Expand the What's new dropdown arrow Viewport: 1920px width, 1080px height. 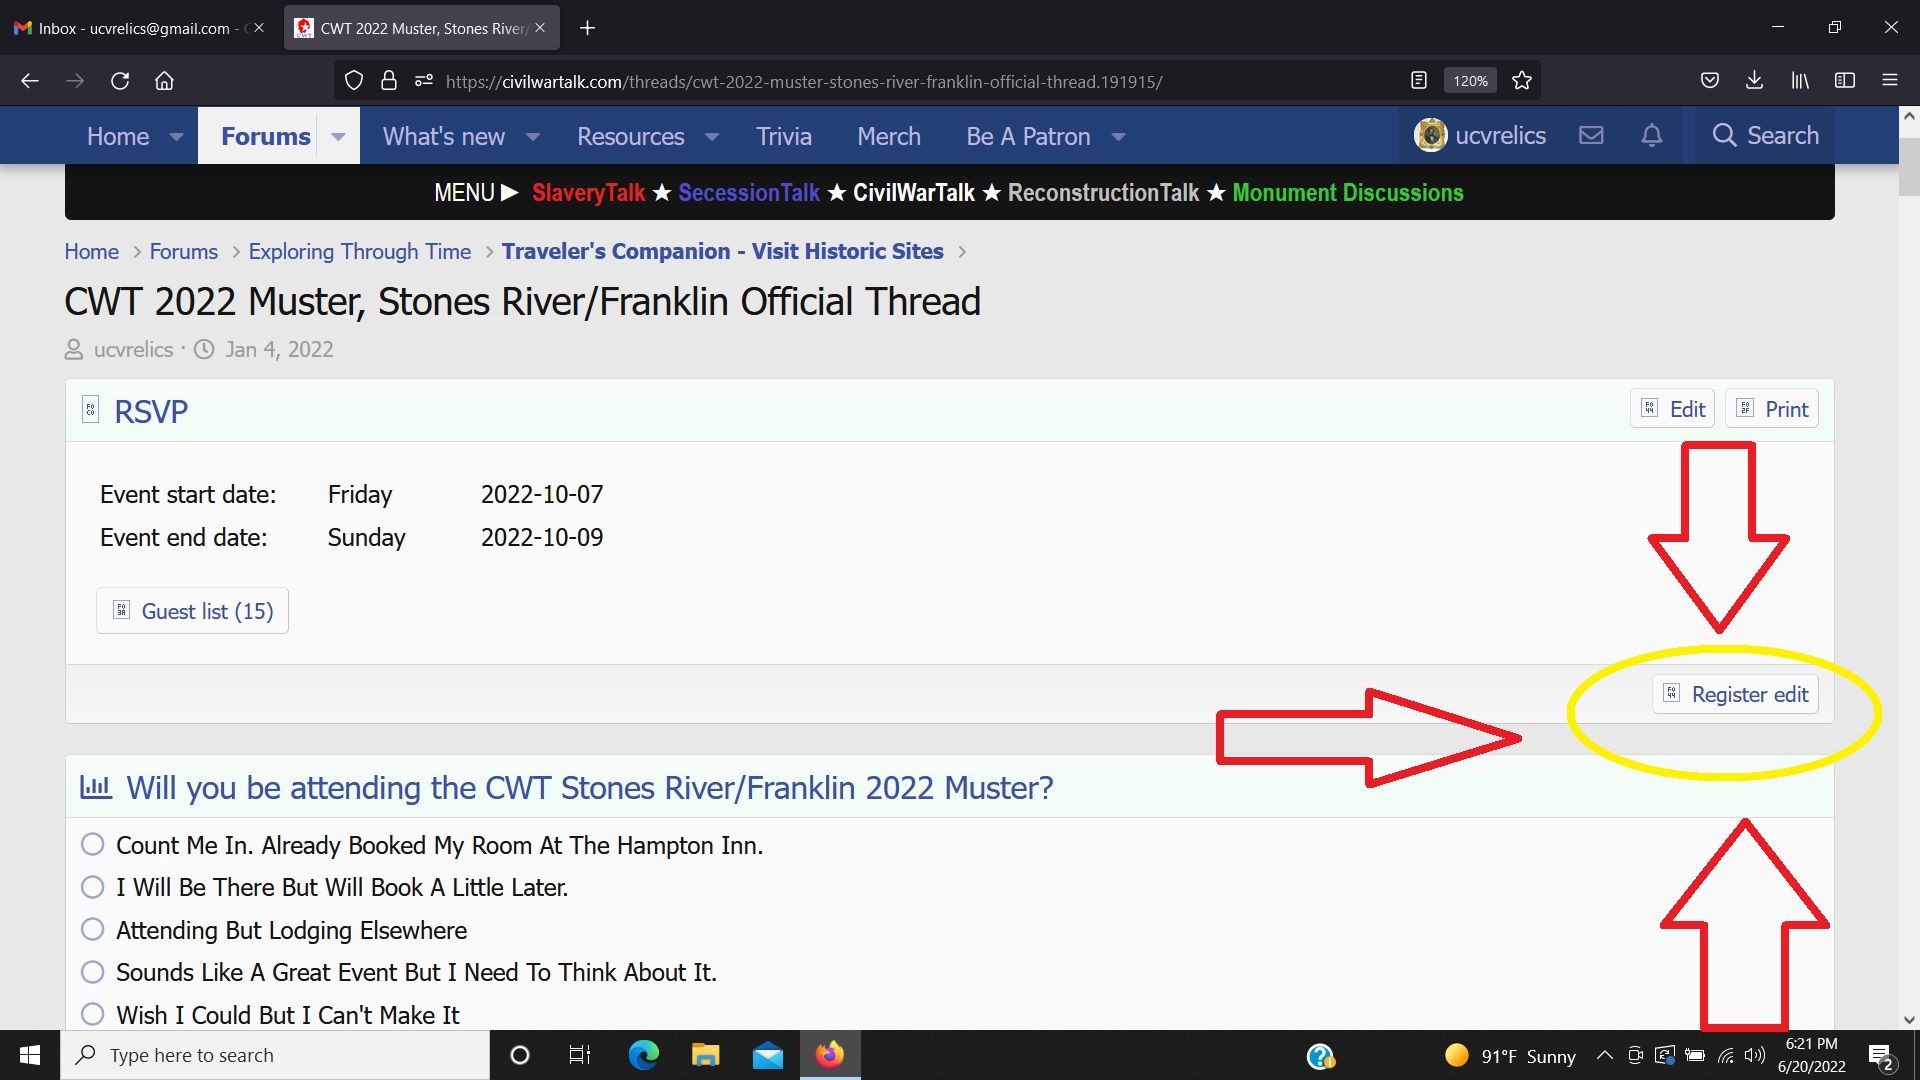coord(533,136)
